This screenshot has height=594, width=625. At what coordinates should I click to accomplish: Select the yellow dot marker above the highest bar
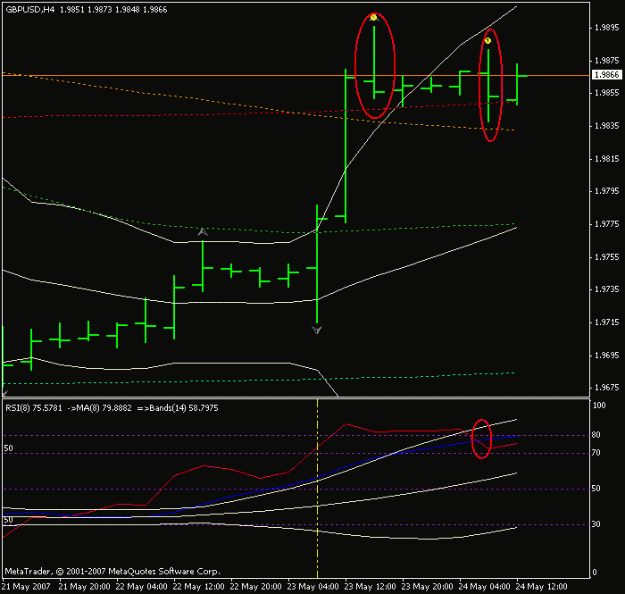[x=373, y=18]
